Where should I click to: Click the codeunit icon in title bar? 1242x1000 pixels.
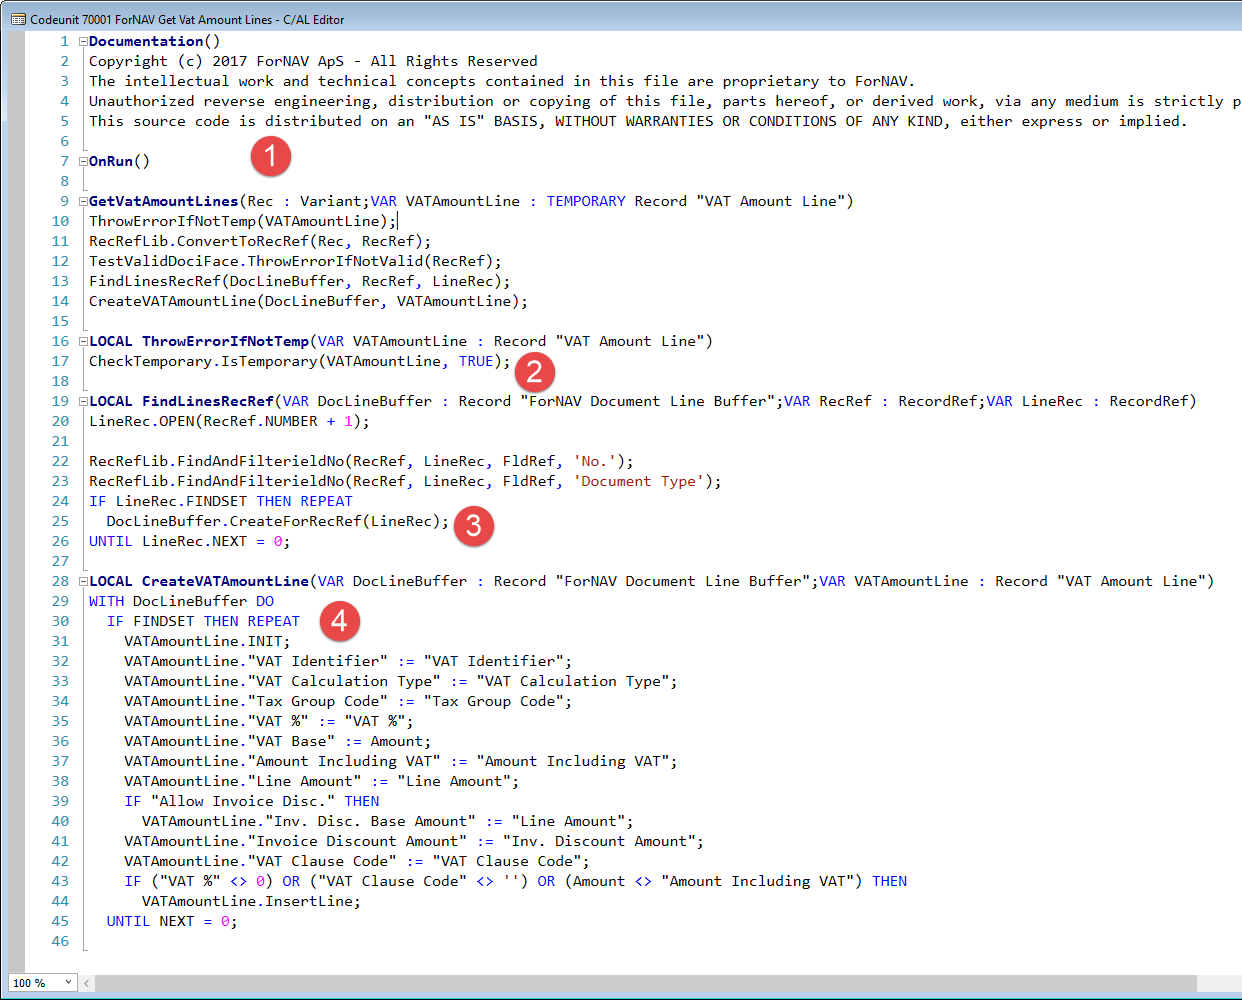click(x=18, y=19)
